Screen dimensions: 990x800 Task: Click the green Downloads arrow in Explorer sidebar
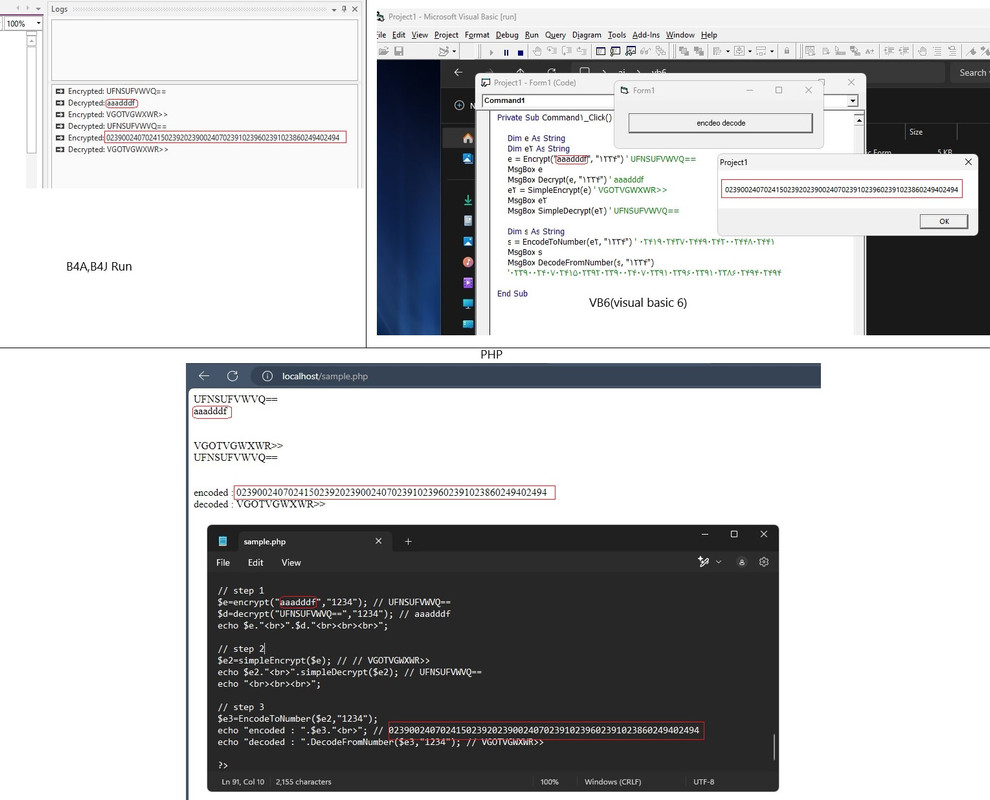[468, 200]
